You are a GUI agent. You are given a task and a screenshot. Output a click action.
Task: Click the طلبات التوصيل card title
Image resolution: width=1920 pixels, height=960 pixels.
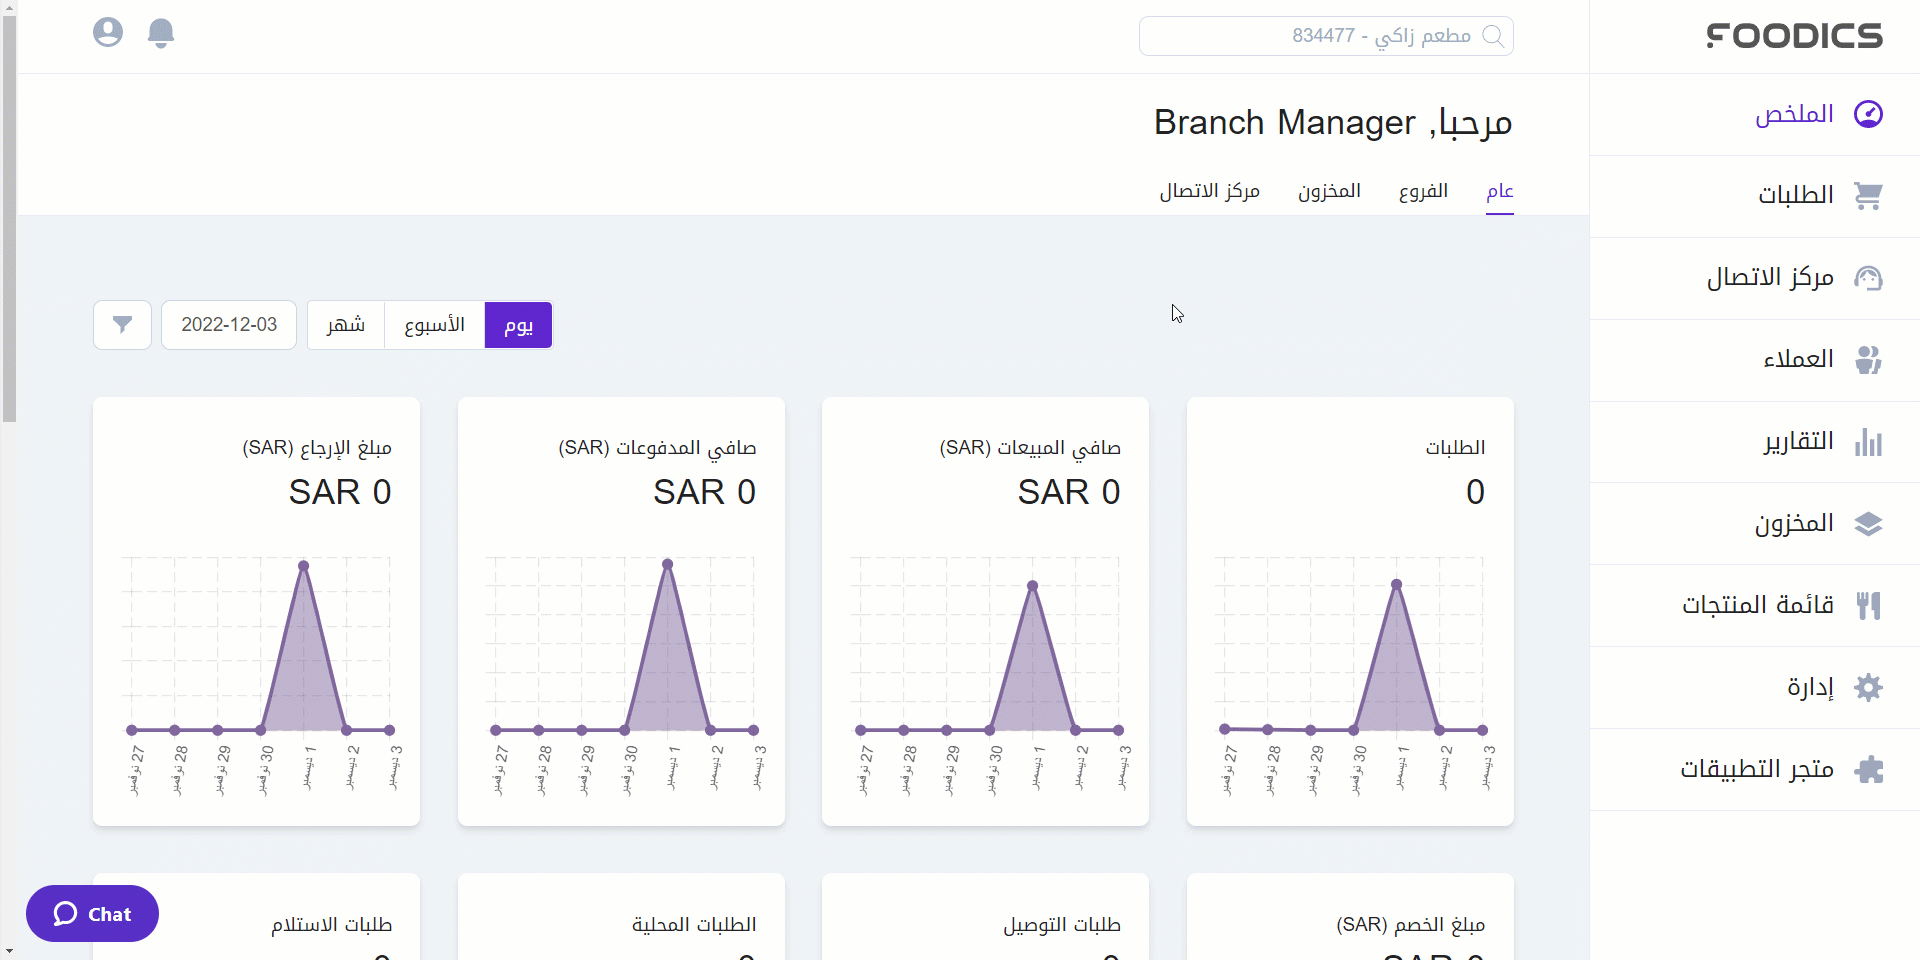pyautogui.click(x=1062, y=925)
